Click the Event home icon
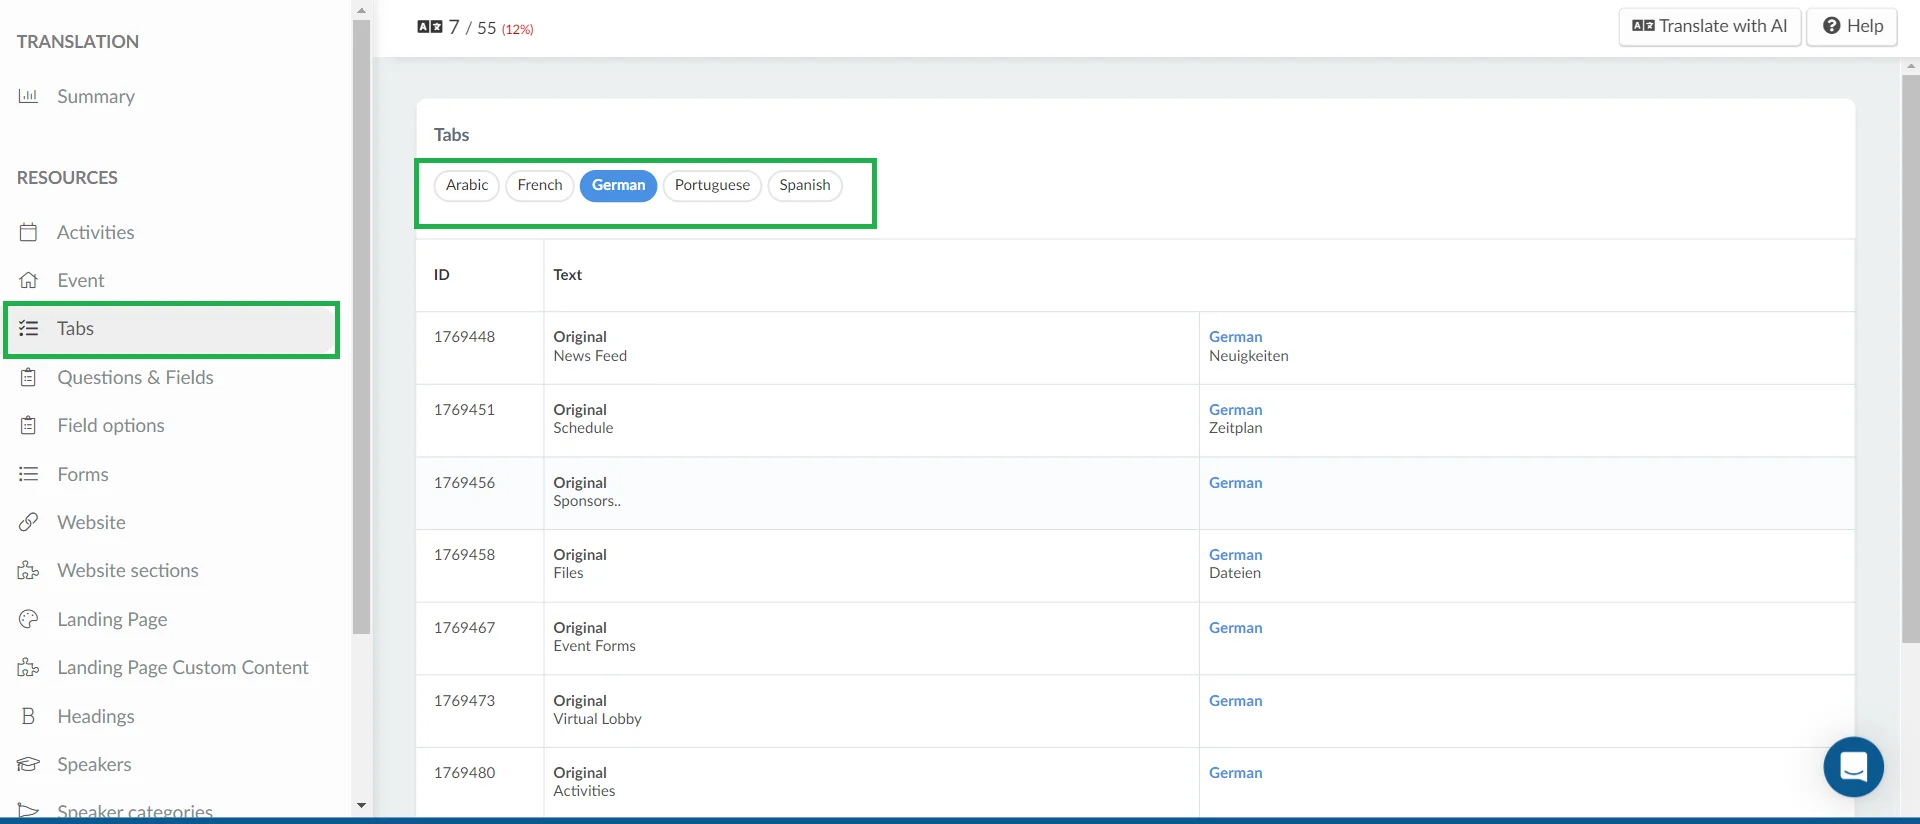 pos(28,280)
